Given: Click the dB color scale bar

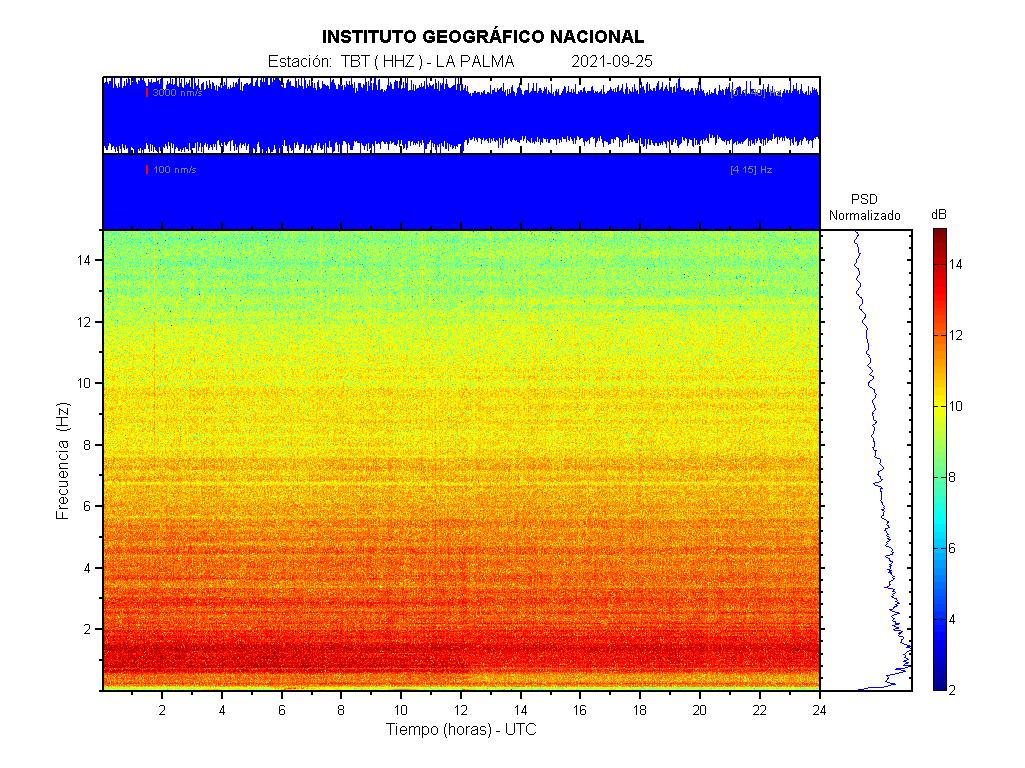Looking at the screenshot, I should point(940,460).
